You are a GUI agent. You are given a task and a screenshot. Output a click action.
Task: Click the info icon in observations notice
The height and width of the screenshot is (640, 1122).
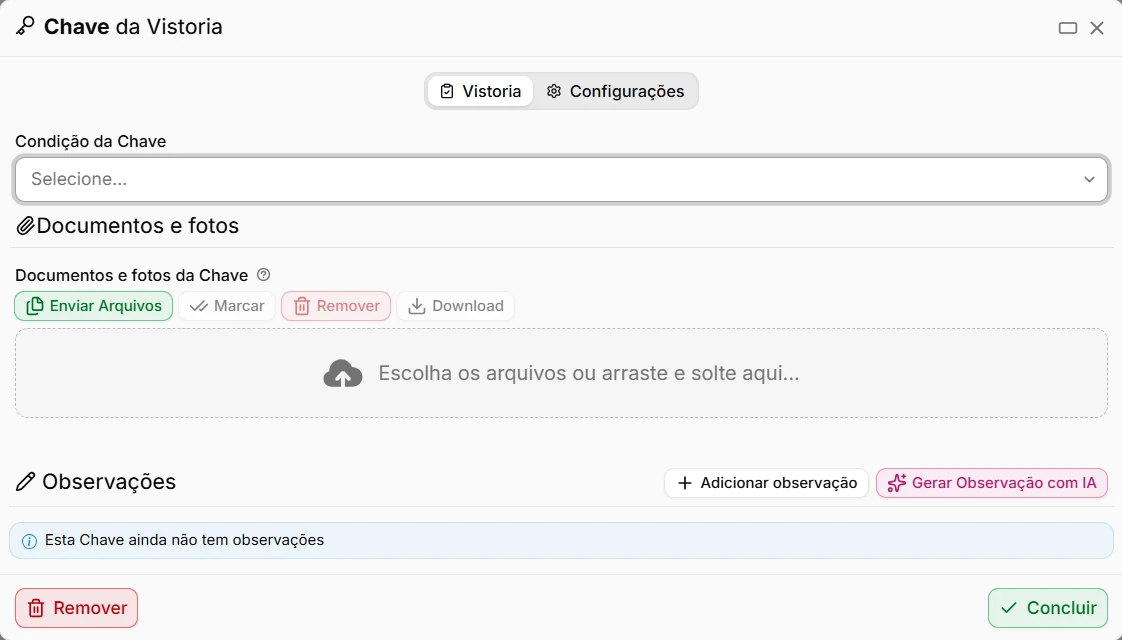[x=29, y=541]
